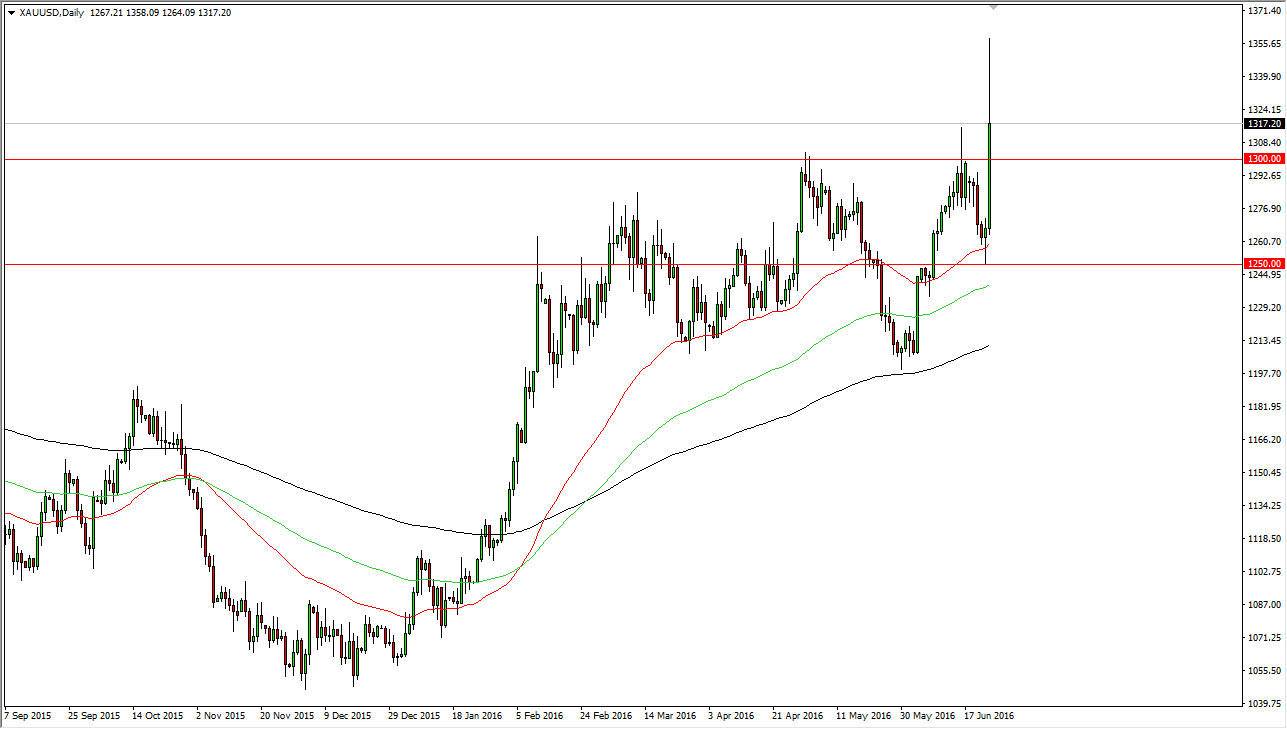Click the "1276.90" price axis label
Image resolution: width=1287 pixels, height=729 pixels.
coord(1264,209)
